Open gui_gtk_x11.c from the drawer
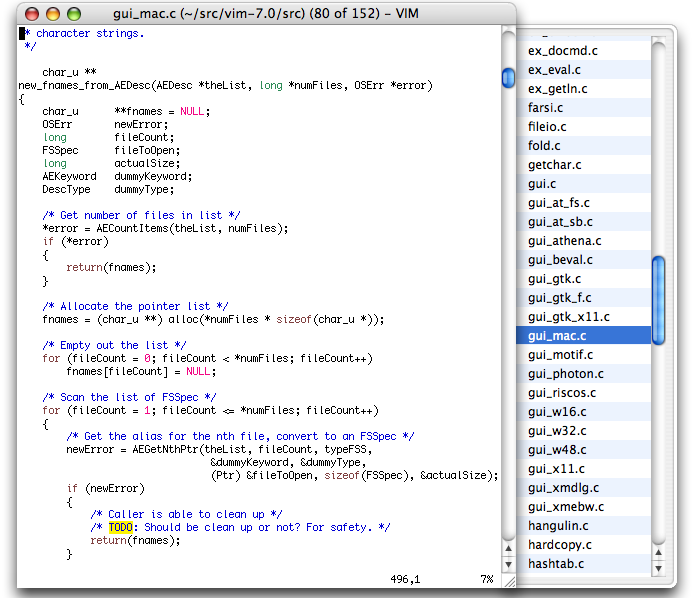Screen dimensions: 699x598 (583, 317)
